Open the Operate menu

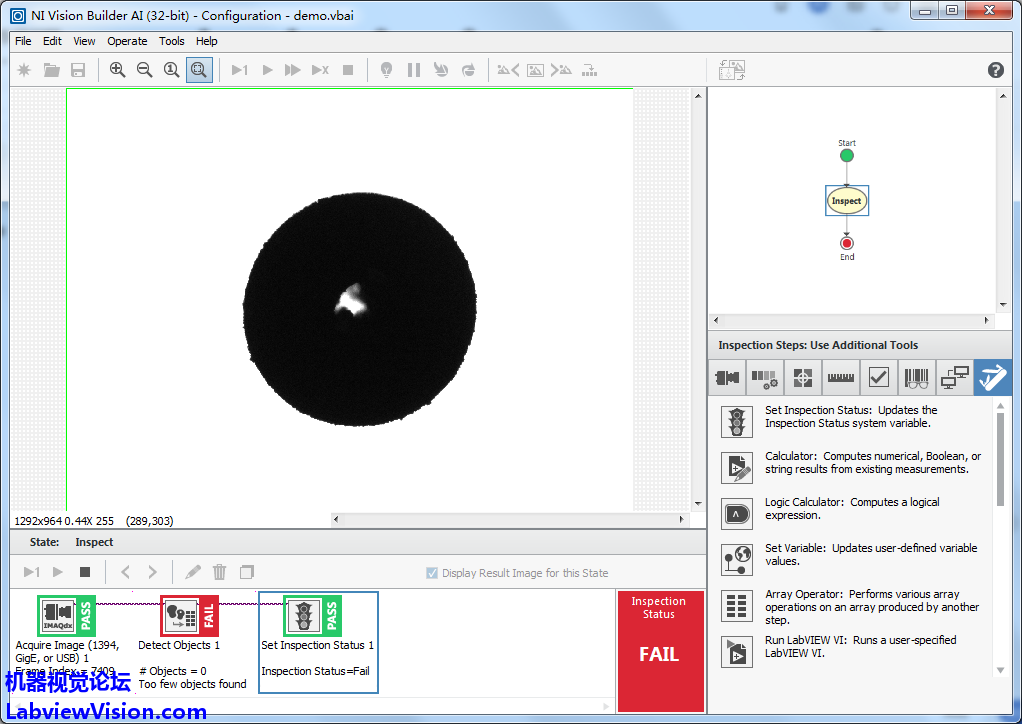point(127,41)
